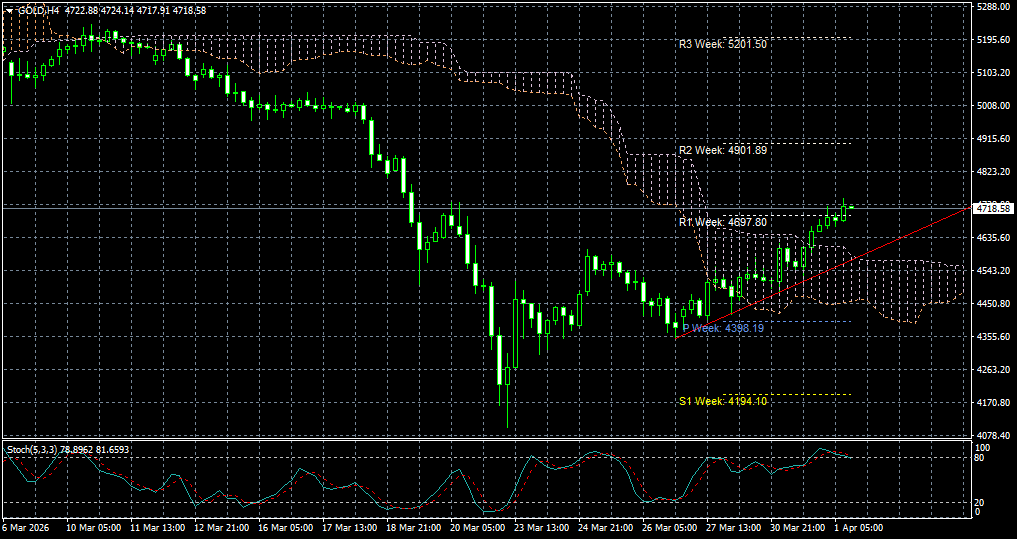This screenshot has height=539, width=1017.
Task: Click the 20 Mar 05:00 time label
Action: coord(479,529)
